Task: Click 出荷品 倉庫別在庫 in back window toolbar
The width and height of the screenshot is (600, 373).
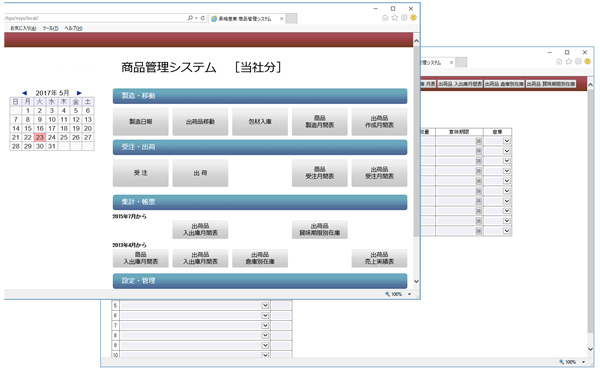Action: pos(504,84)
